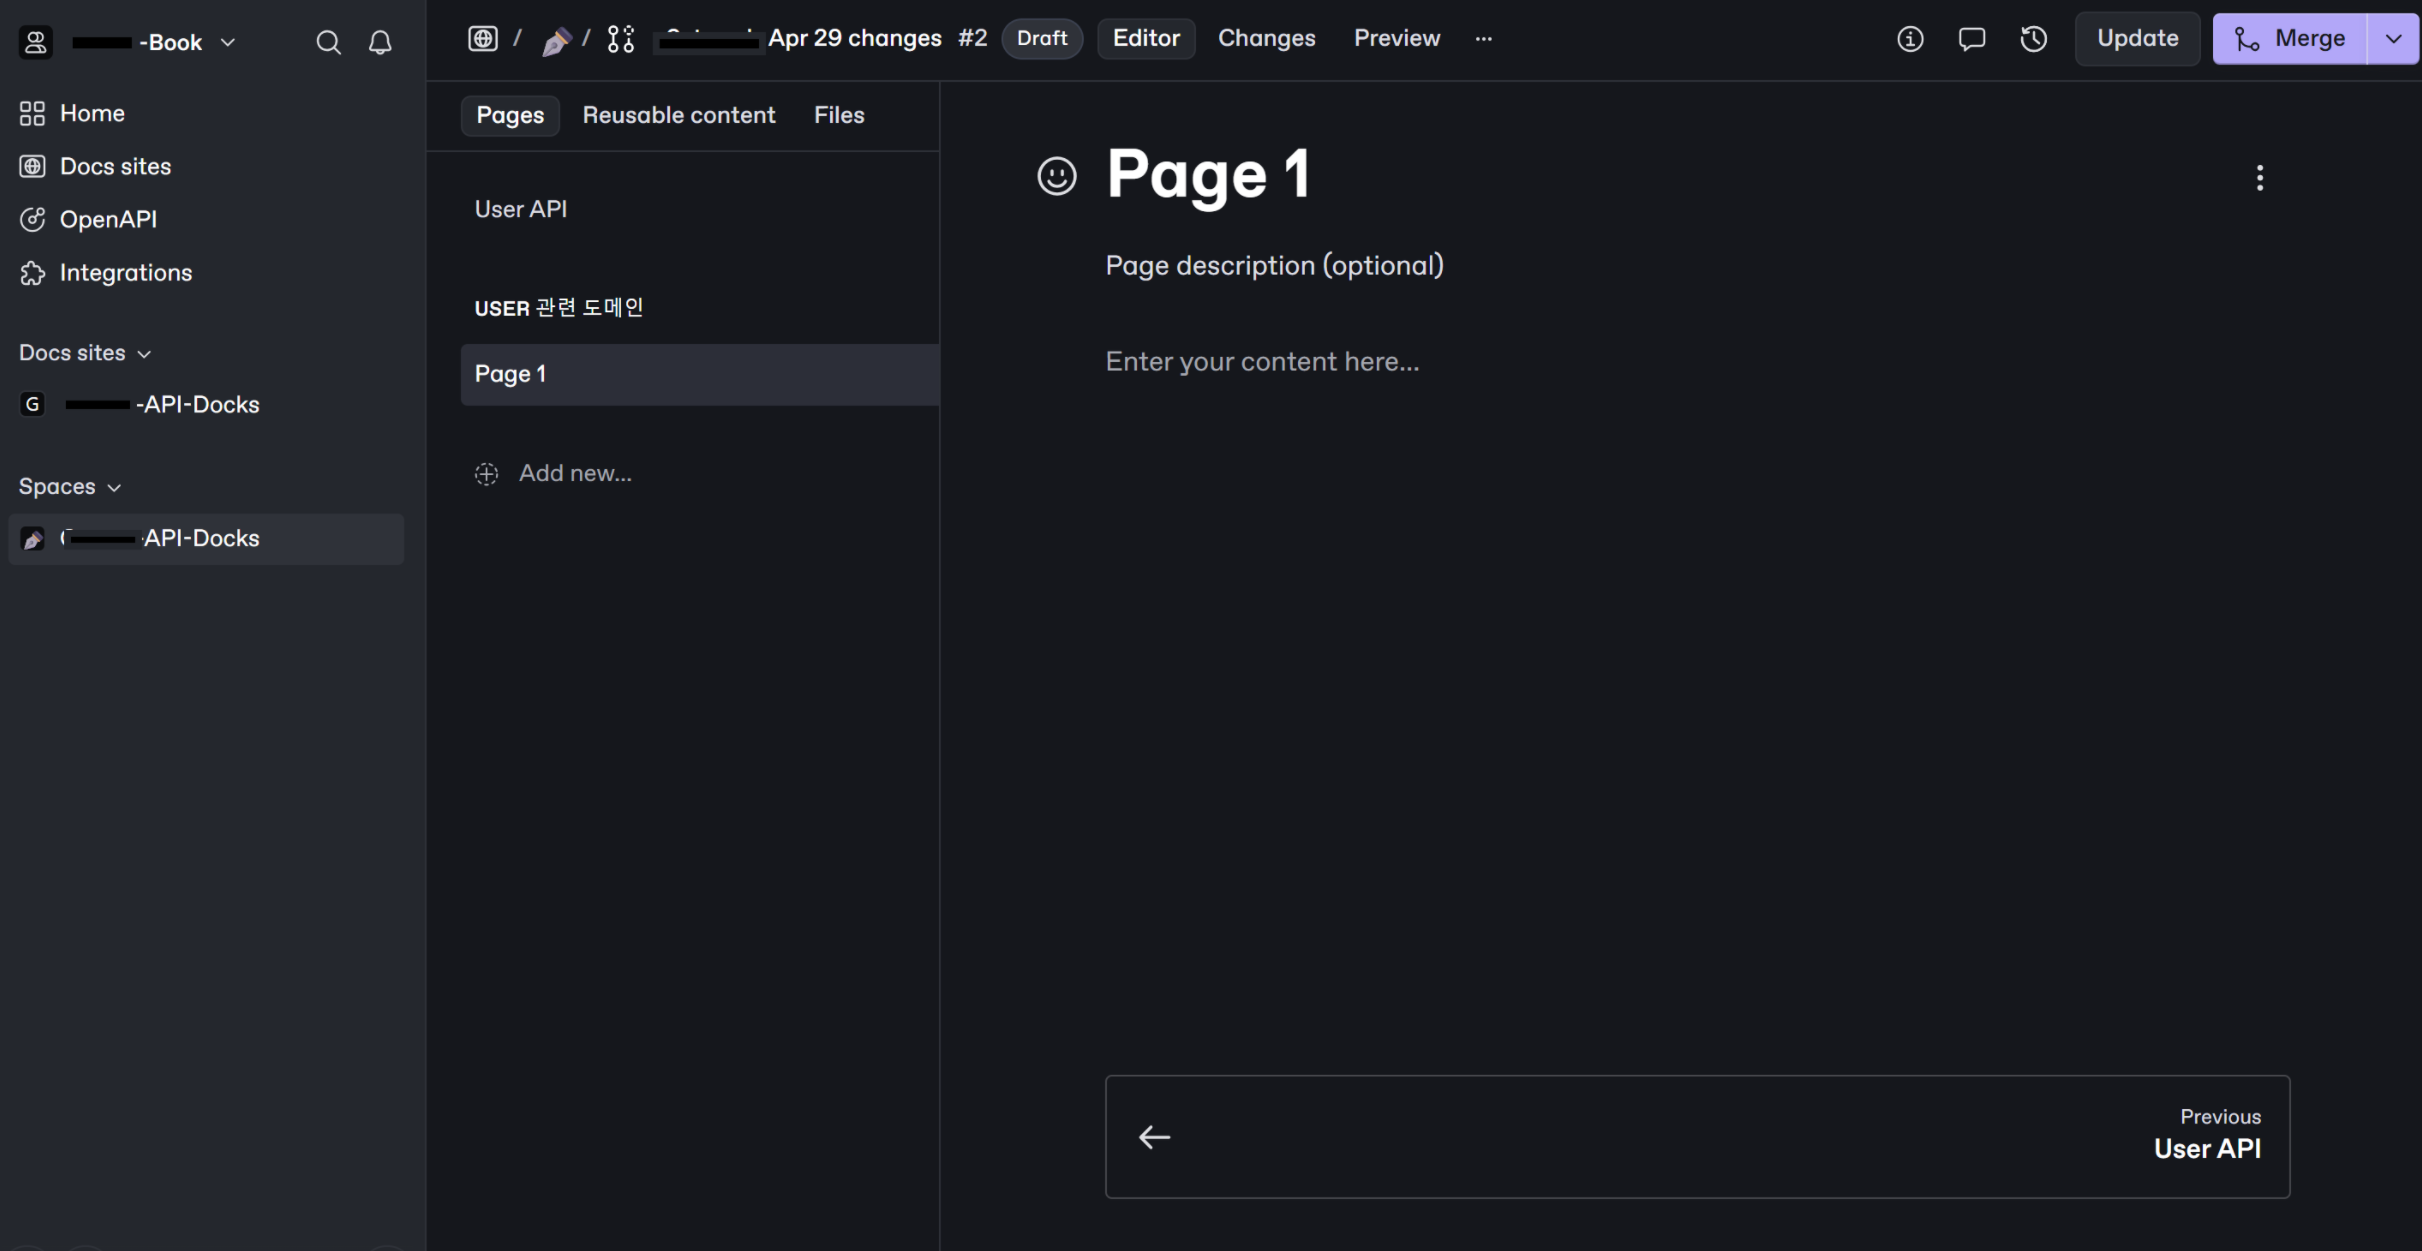Open the Preview tab
2422x1251 pixels.
pos(1396,38)
